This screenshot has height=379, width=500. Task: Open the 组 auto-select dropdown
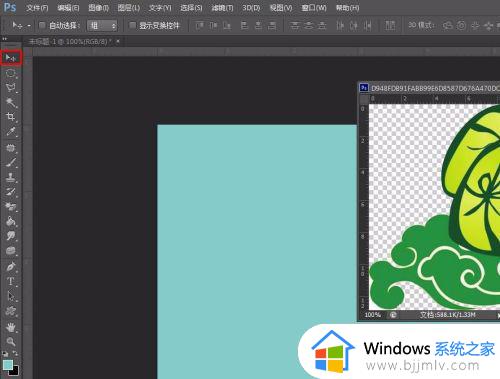(102, 26)
